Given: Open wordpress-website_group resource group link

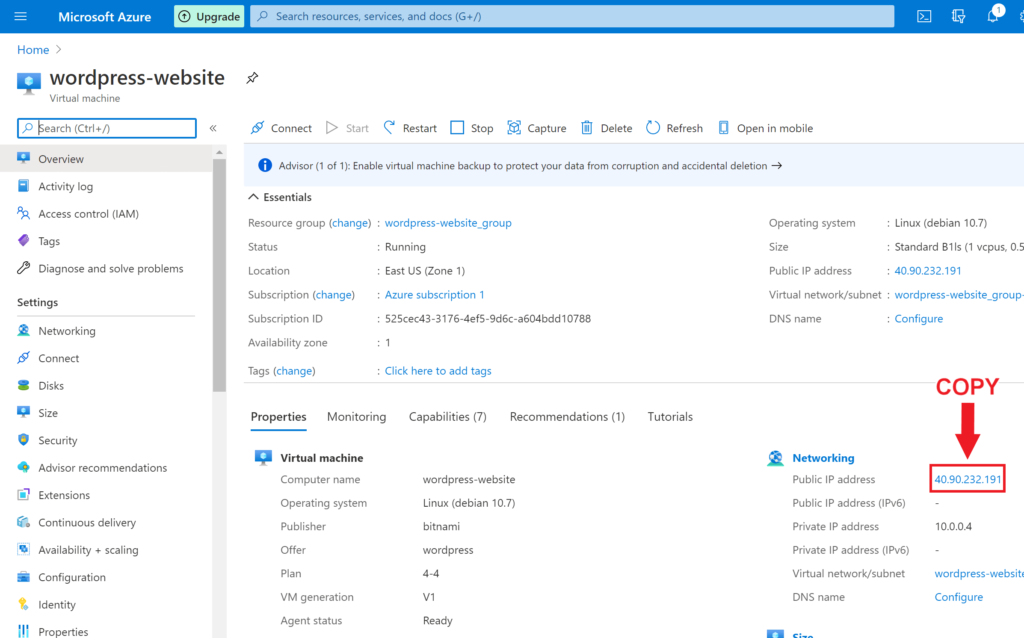Looking at the screenshot, I should (x=448, y=223).
